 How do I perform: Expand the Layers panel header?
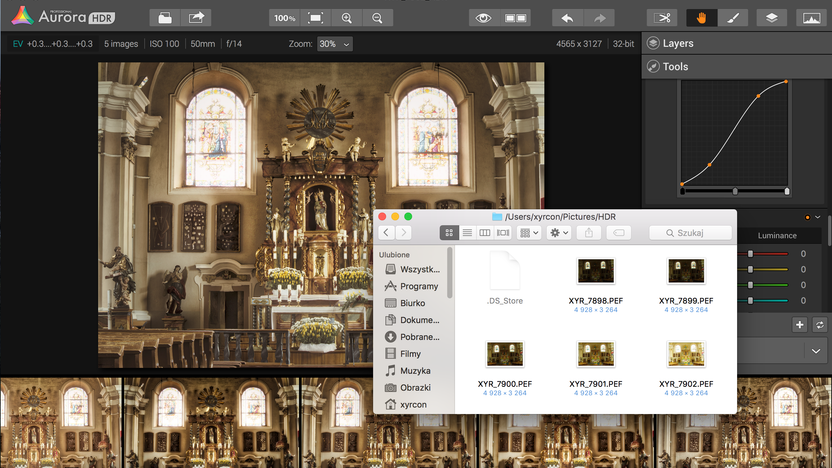[736, 44]
